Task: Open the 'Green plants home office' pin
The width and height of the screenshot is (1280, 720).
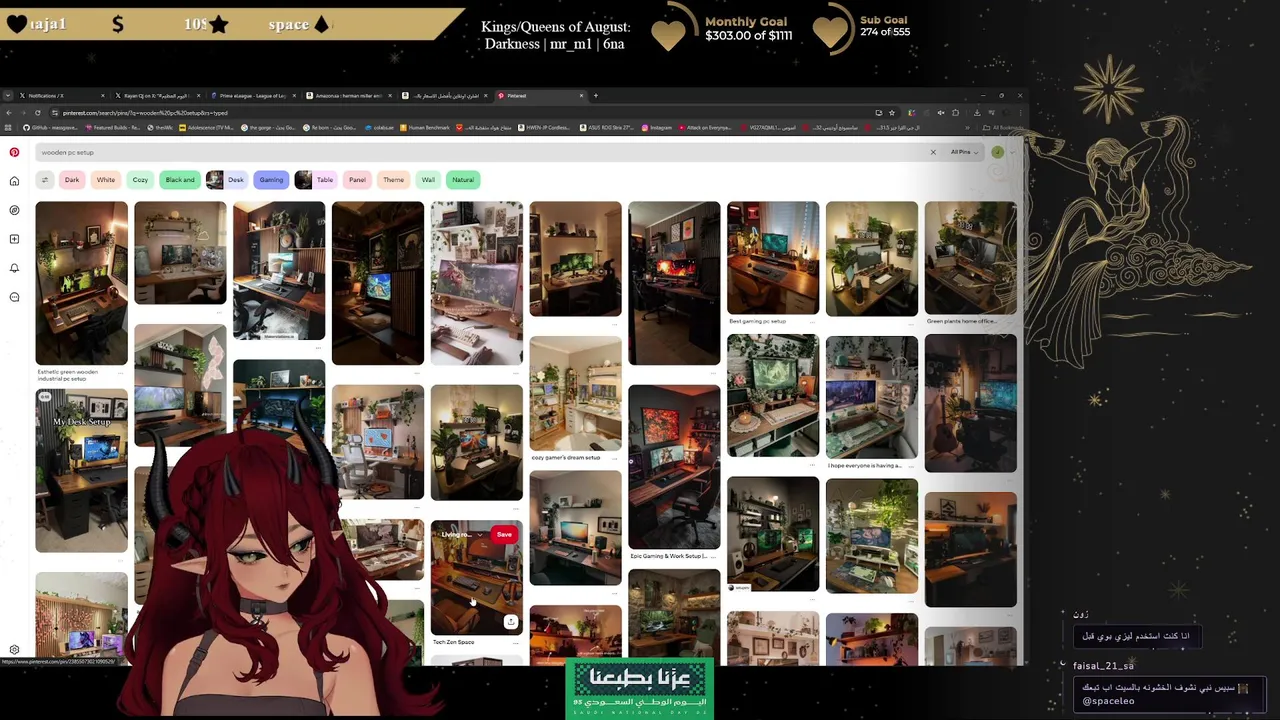Action: 970,258
